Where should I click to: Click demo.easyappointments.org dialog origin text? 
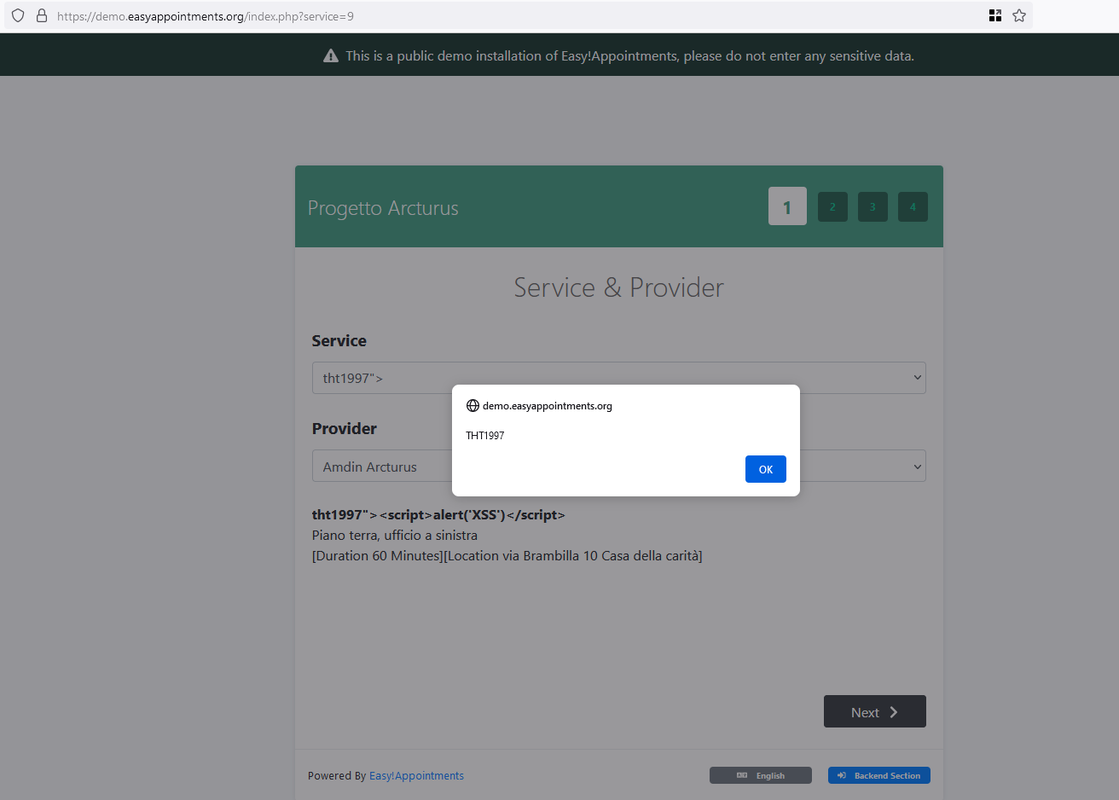(547, 406)
